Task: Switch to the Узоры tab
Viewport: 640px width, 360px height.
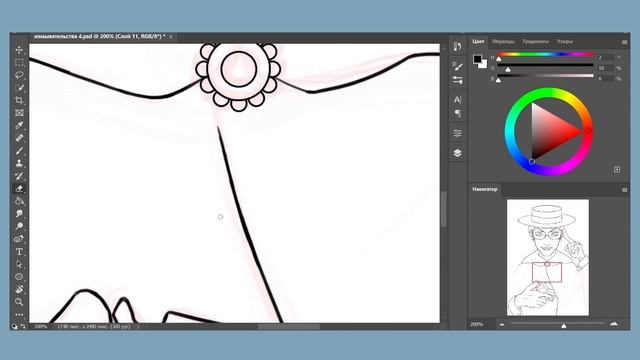Action: 565,42
